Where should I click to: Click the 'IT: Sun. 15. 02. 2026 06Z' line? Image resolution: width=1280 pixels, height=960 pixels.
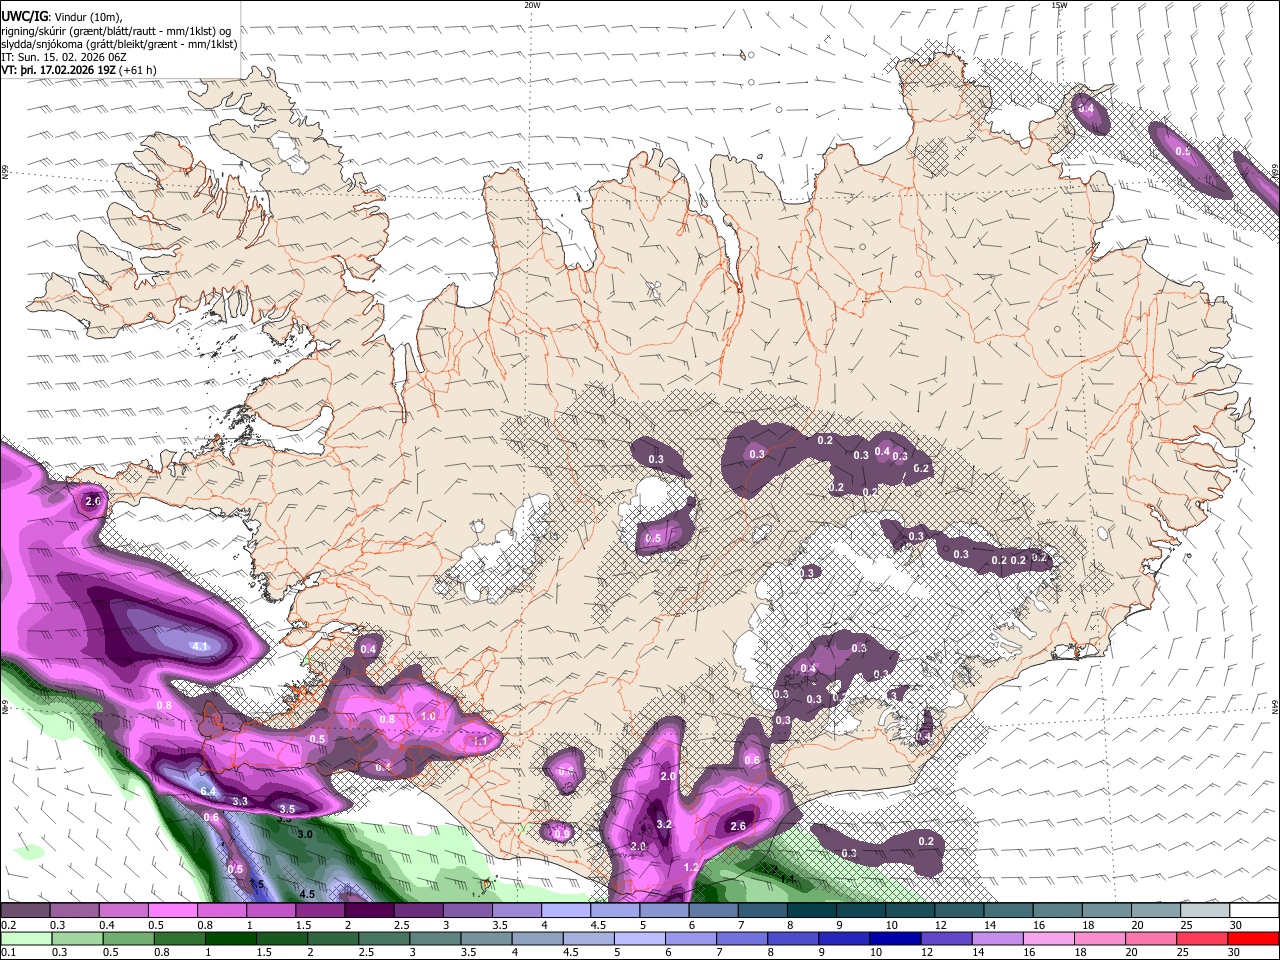point(63,57)
